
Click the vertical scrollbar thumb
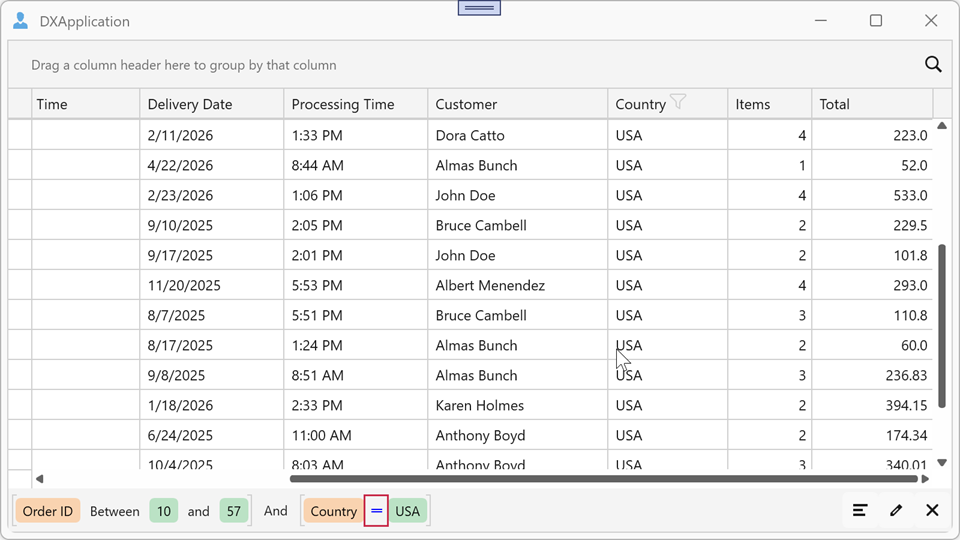tap(942, 326)
